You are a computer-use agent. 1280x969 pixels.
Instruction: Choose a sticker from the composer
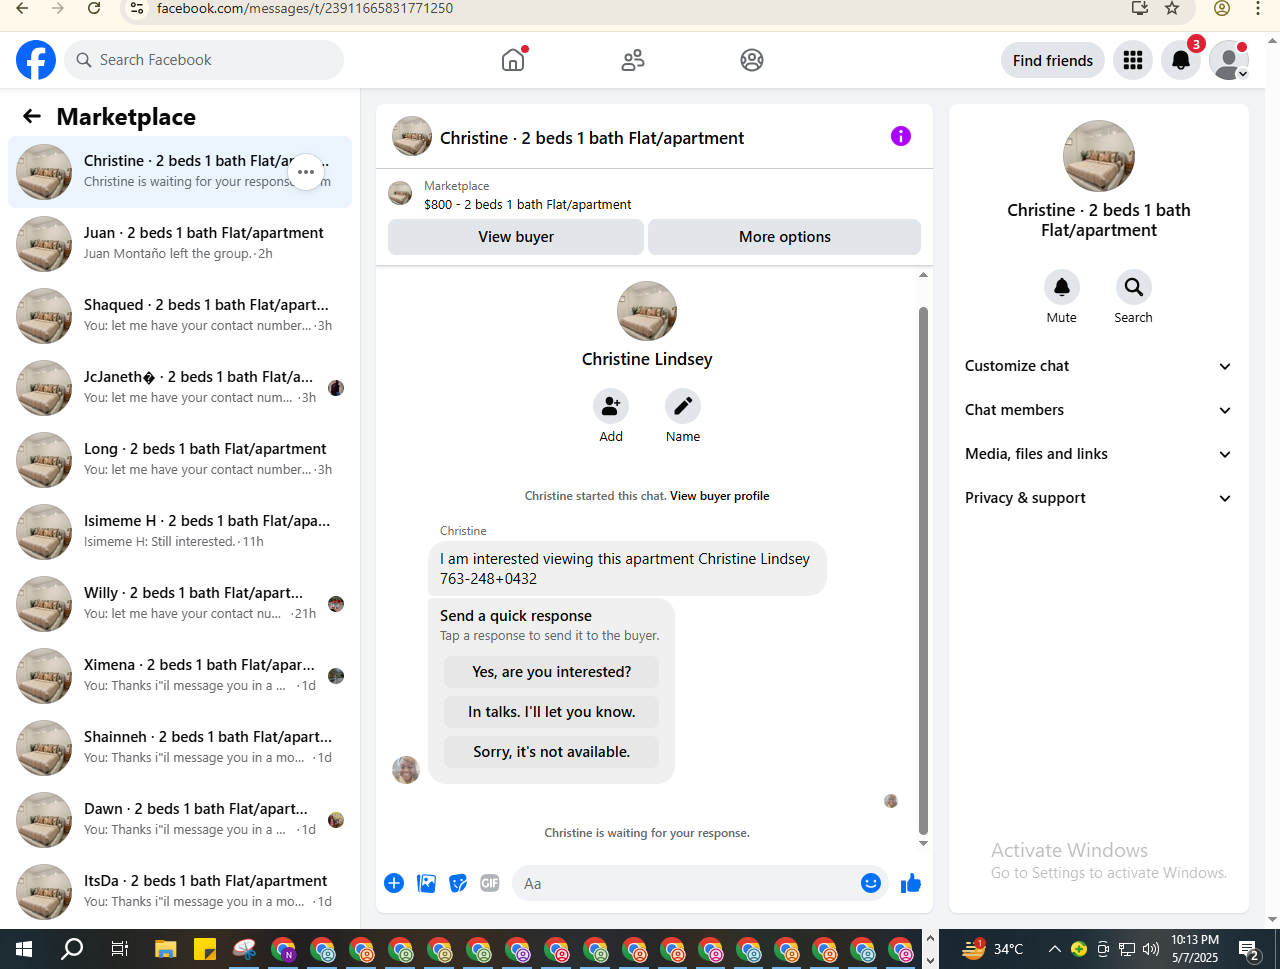pos(458,883)
